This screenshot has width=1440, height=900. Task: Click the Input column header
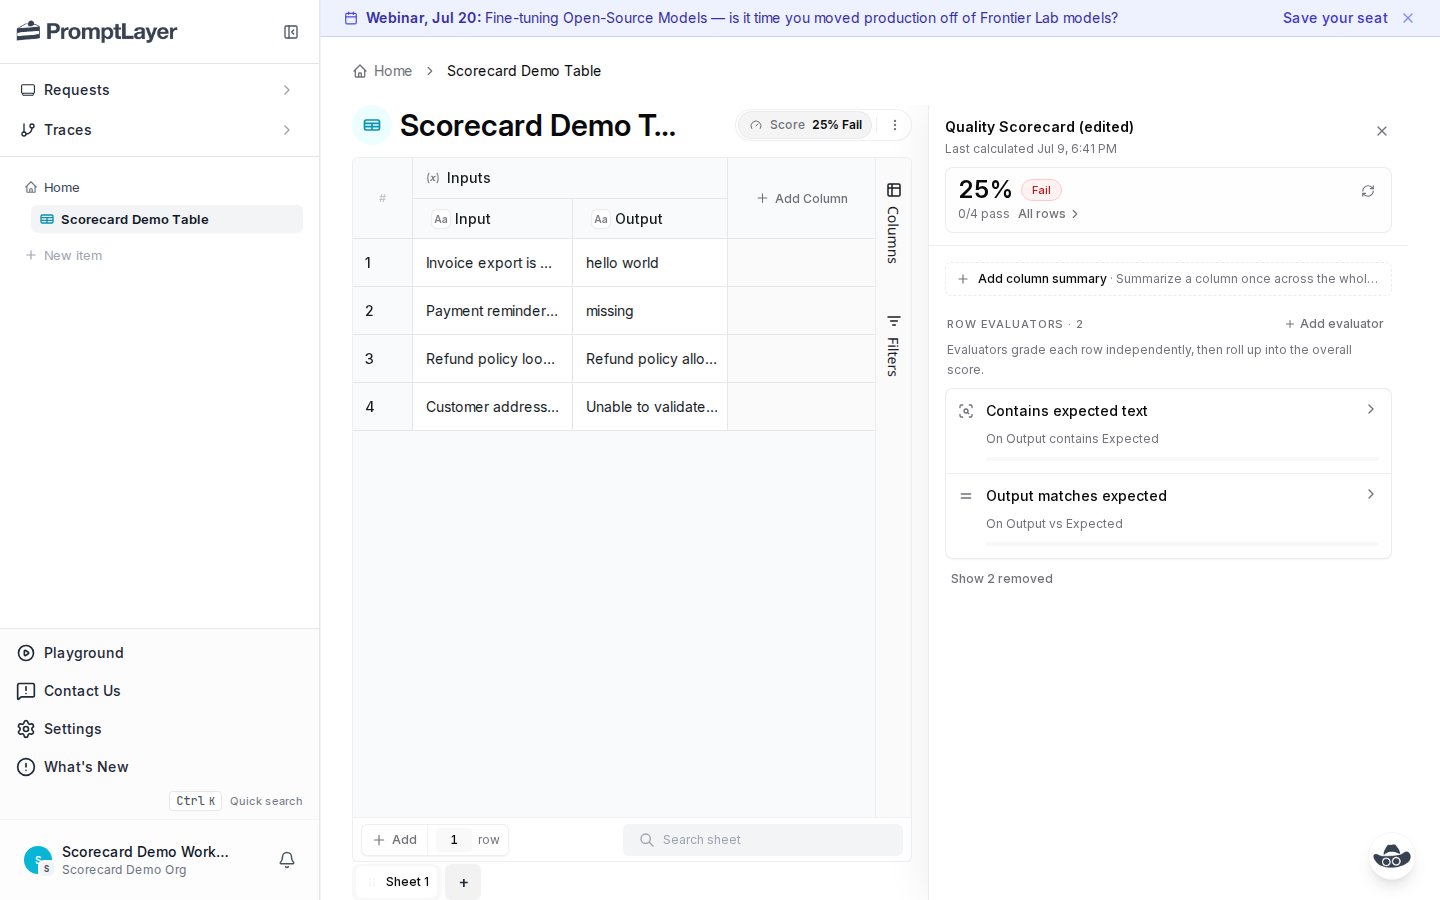tap(492, 219)
